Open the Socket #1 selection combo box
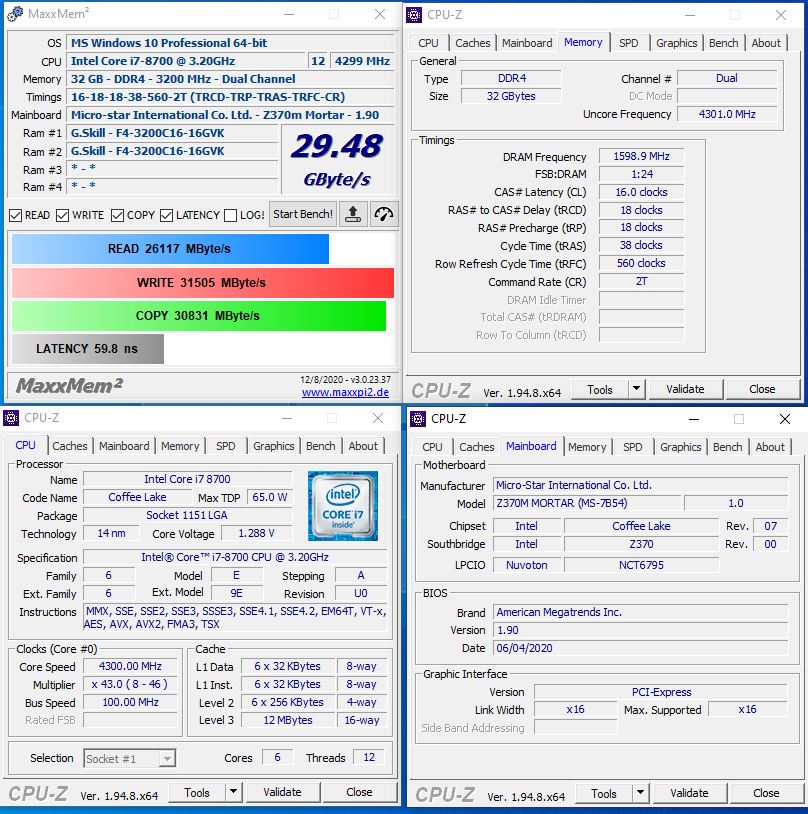The height and width of the screenshot is (814, 808). click(x=129, y=758)
